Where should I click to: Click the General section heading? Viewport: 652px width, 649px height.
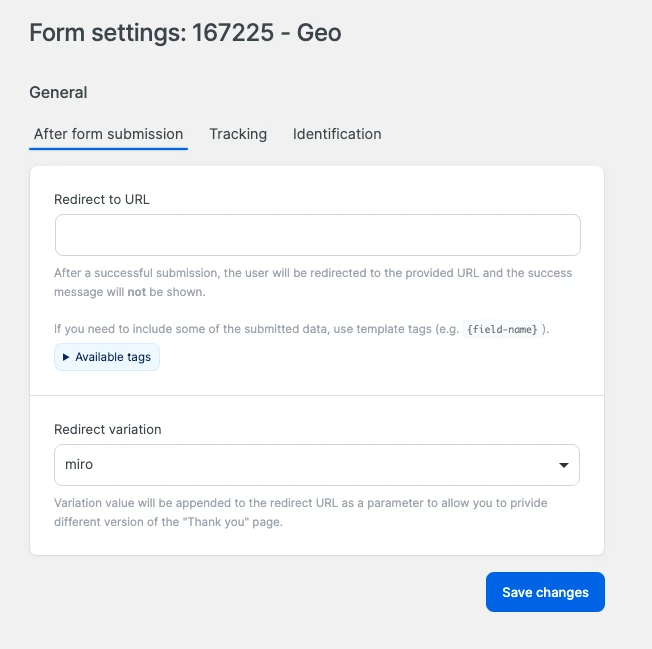(58, 92)
